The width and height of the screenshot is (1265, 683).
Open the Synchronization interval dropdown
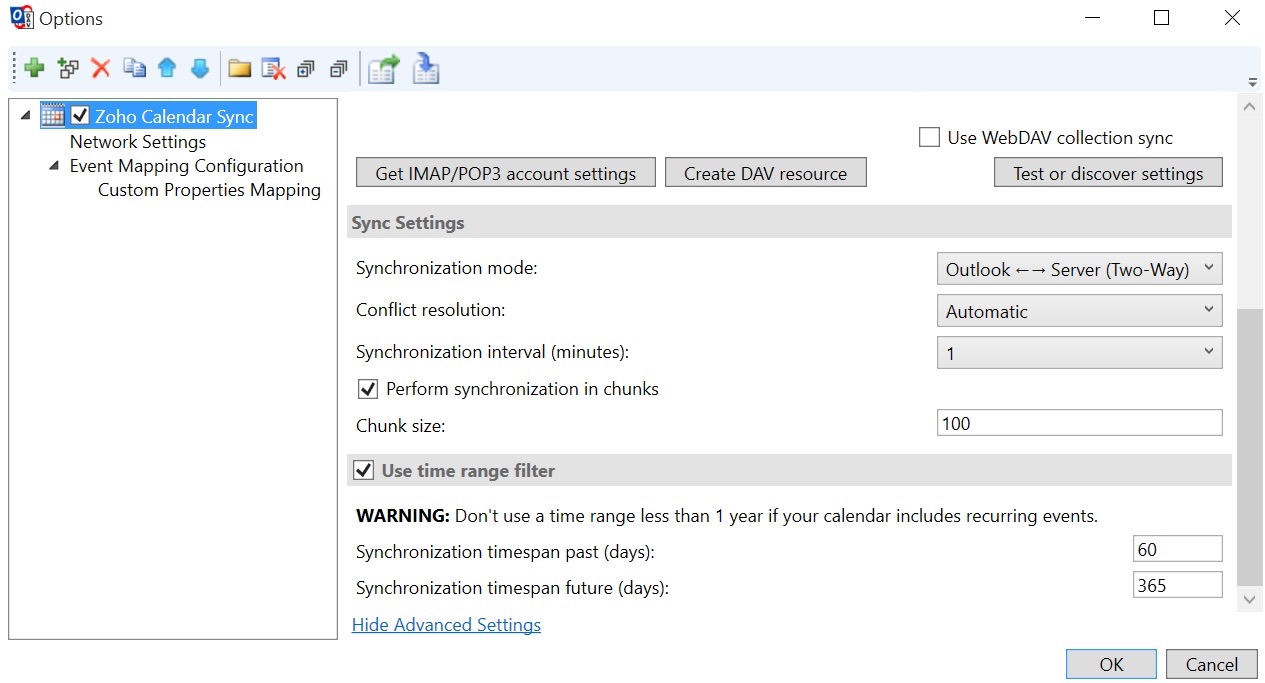tap(1079, 353)
